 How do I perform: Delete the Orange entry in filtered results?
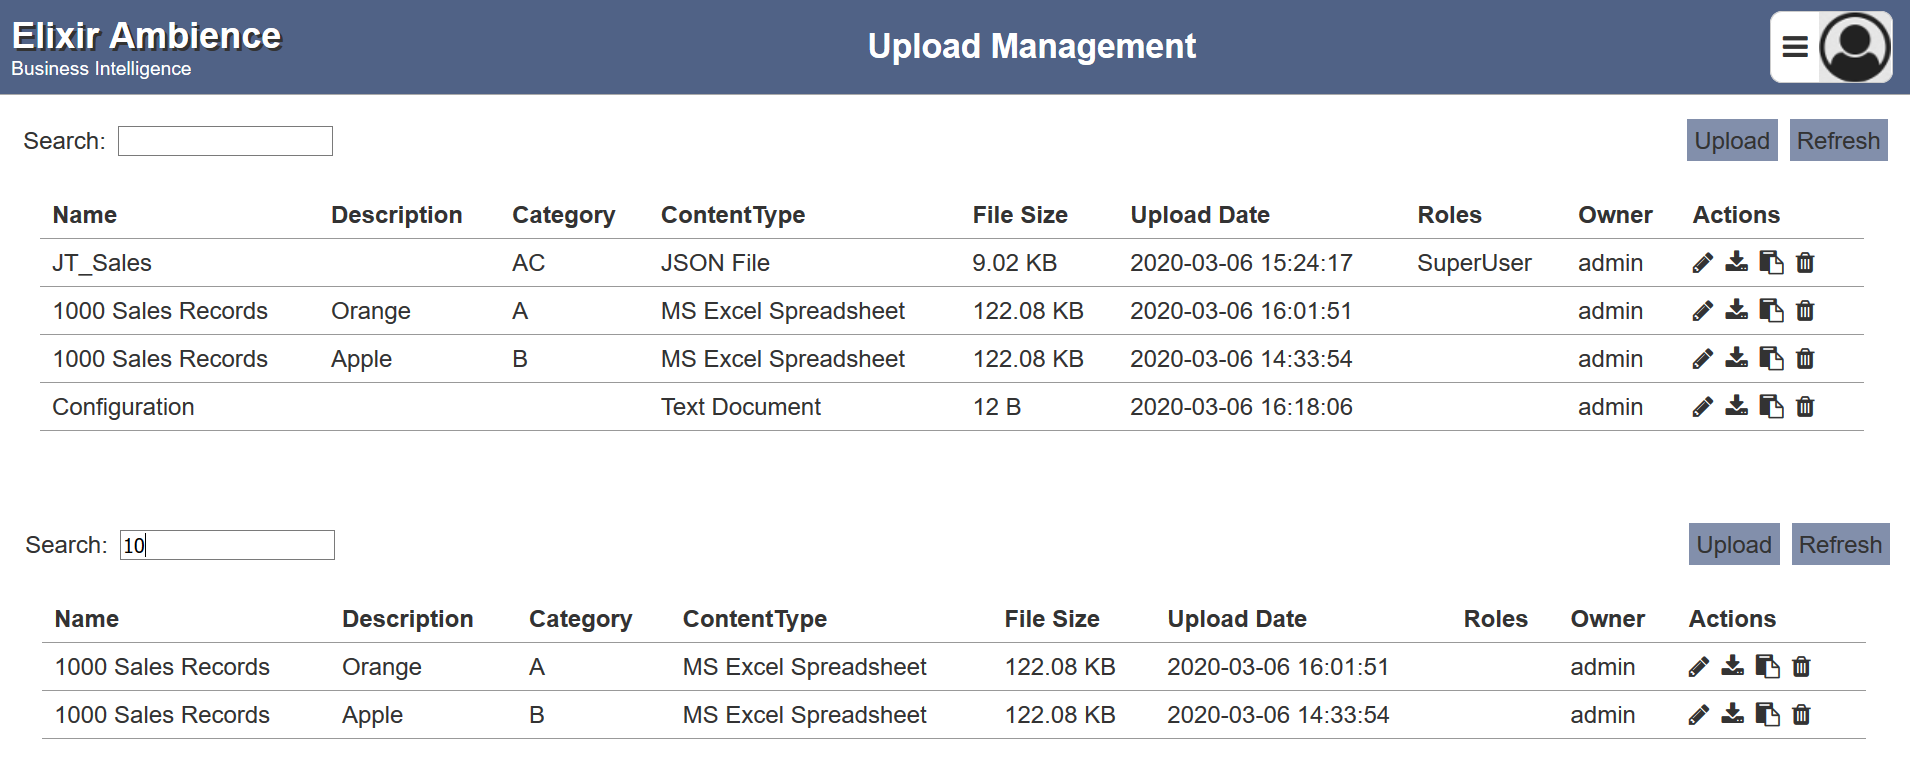[1801, 667]
